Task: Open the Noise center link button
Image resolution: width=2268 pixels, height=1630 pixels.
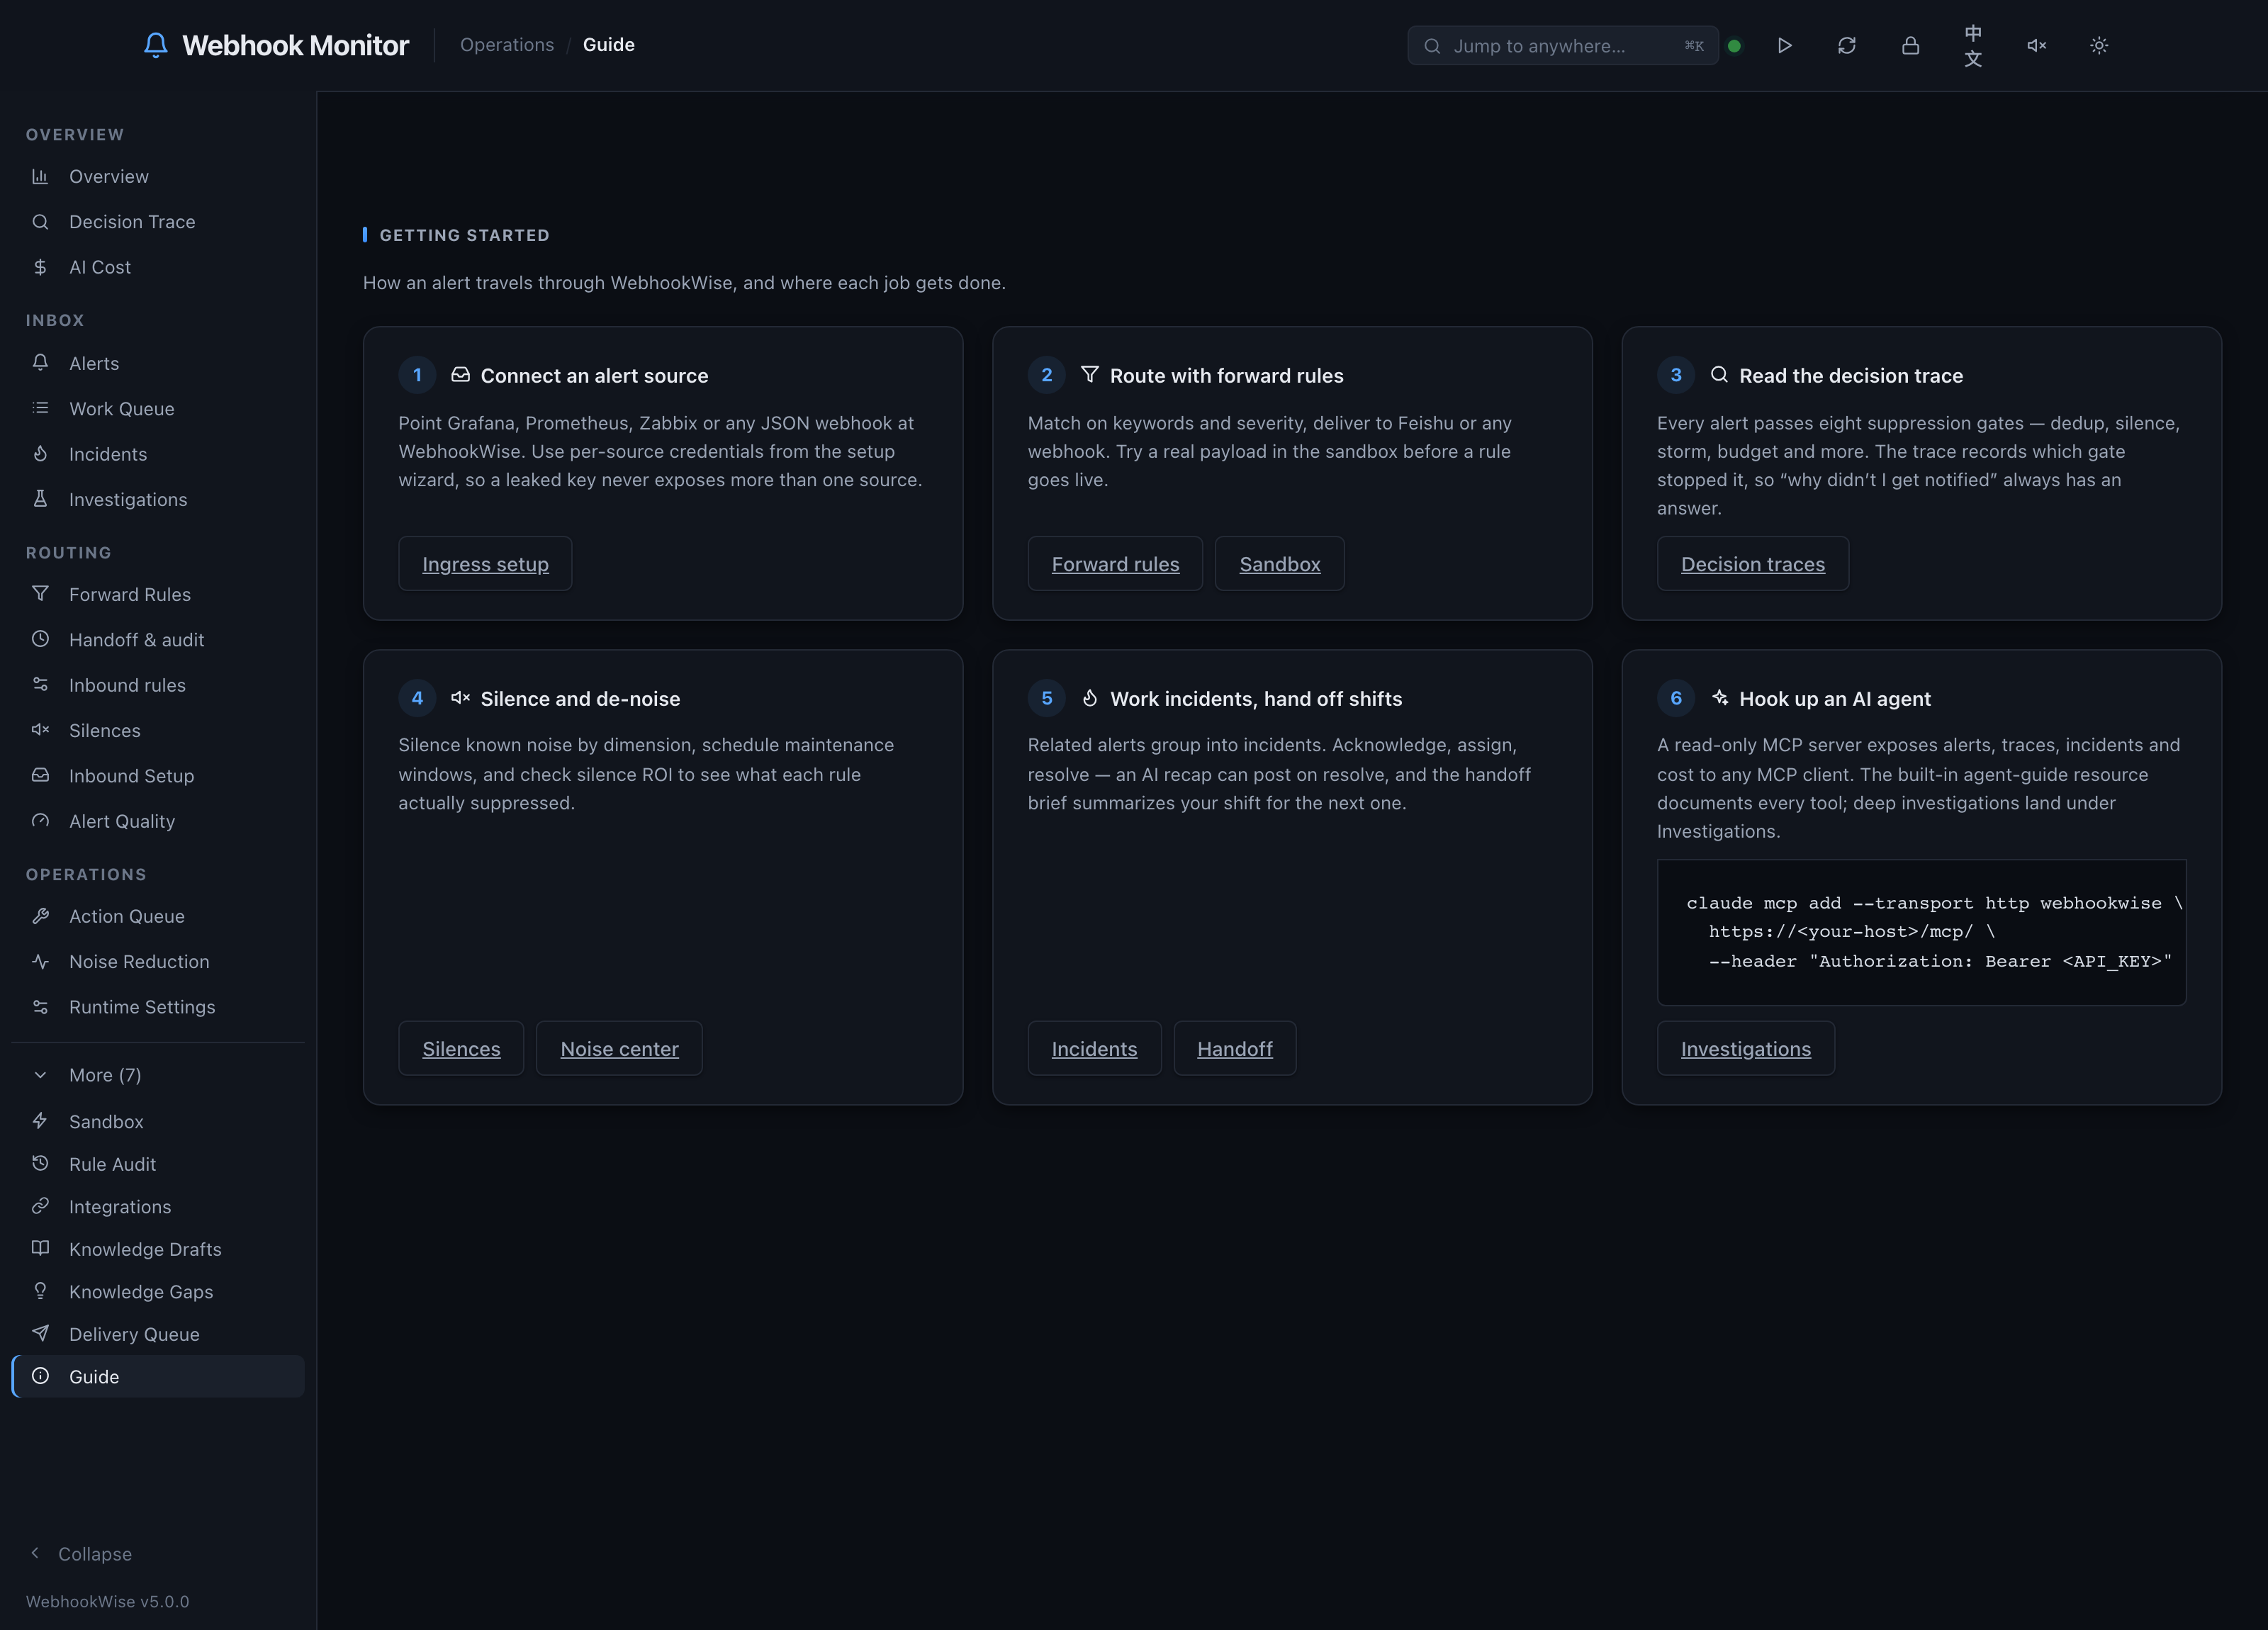Action: click(x=619, y=1048)
